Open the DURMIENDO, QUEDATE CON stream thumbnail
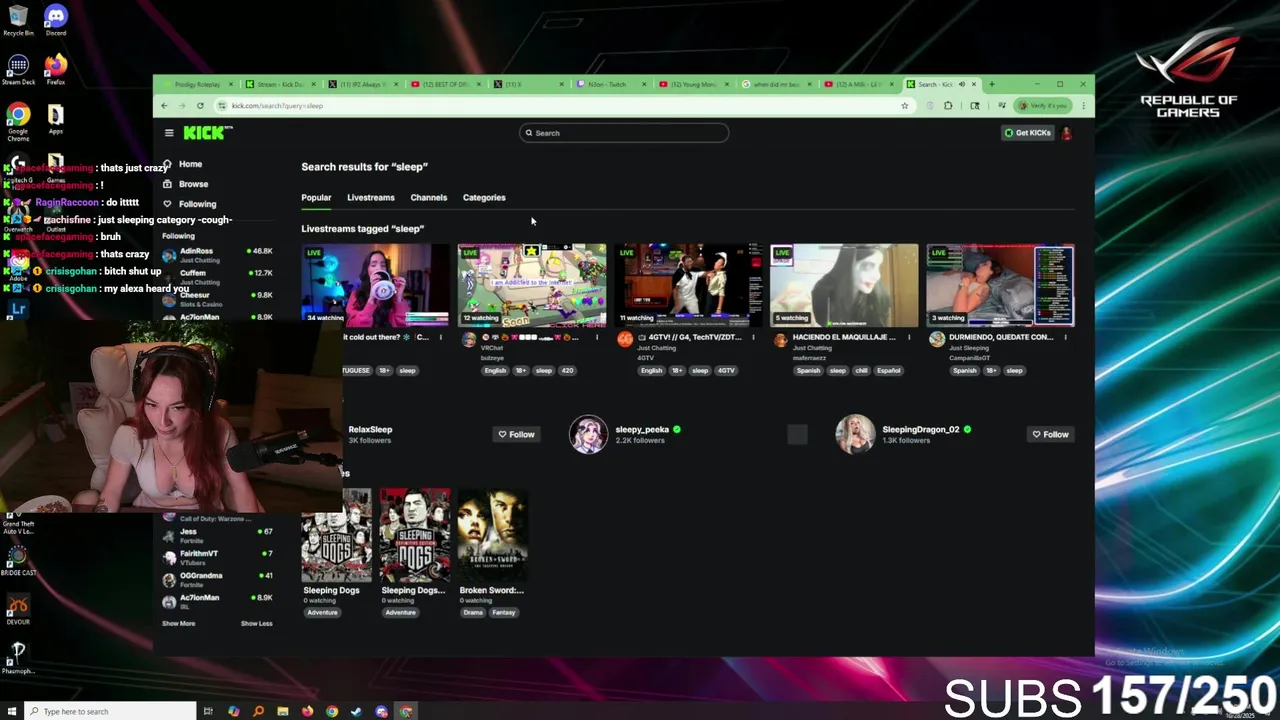1280x720 pixels. tap(1000, 285)
